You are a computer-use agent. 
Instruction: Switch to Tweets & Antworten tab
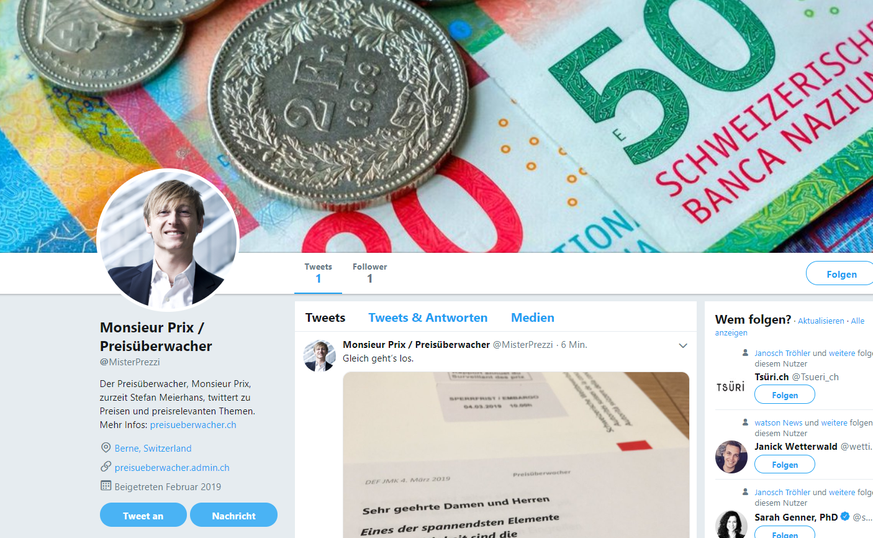pyautogui.click(x=428, y=317)
